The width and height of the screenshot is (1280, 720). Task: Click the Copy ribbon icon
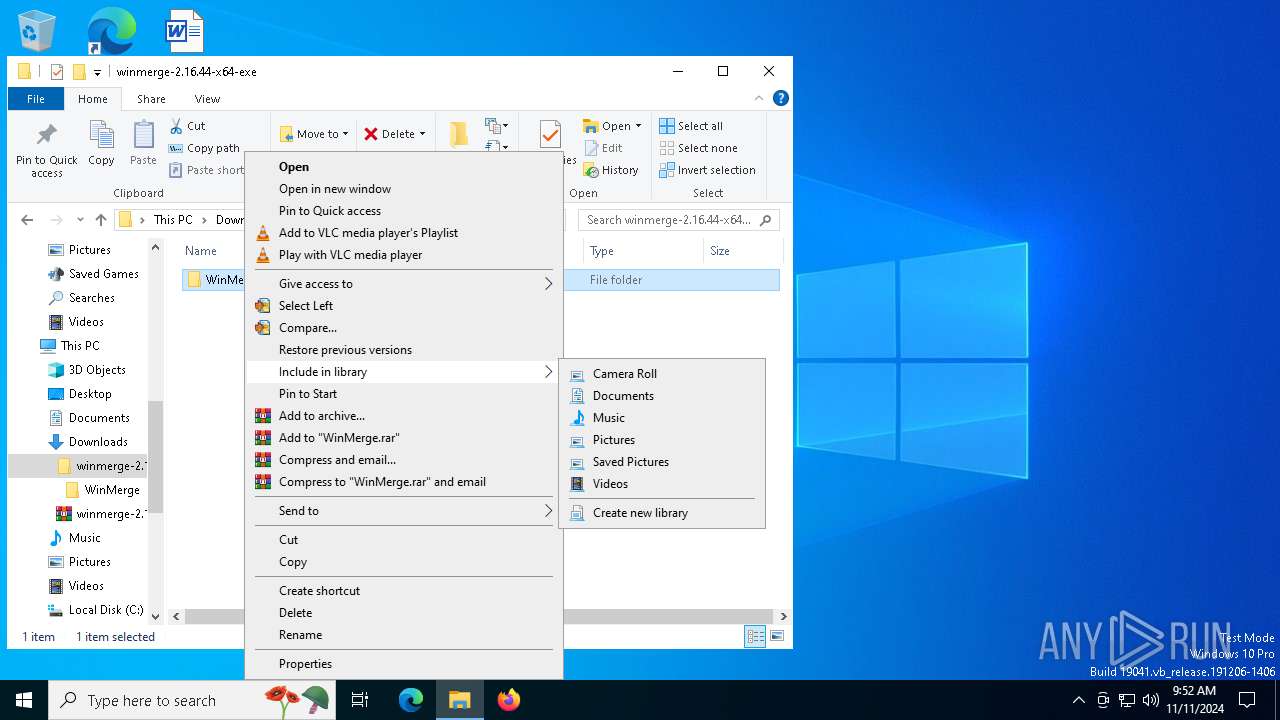tap(101, 144)
